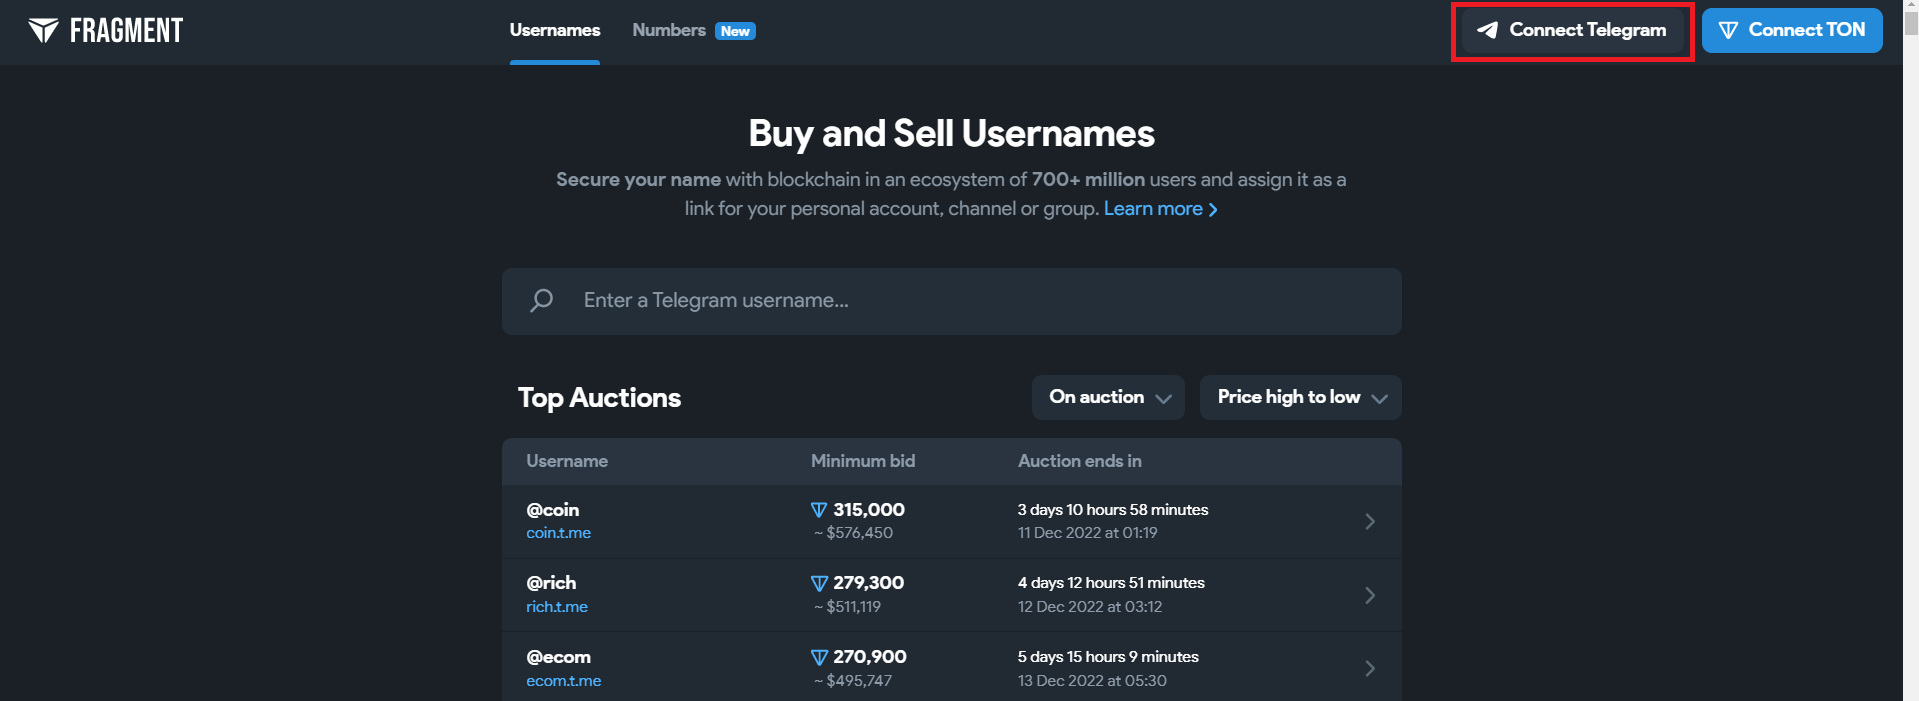Screen dimensions: 1919x701
Task: Open the coin.t.me link
Action: tap(558, 533)
